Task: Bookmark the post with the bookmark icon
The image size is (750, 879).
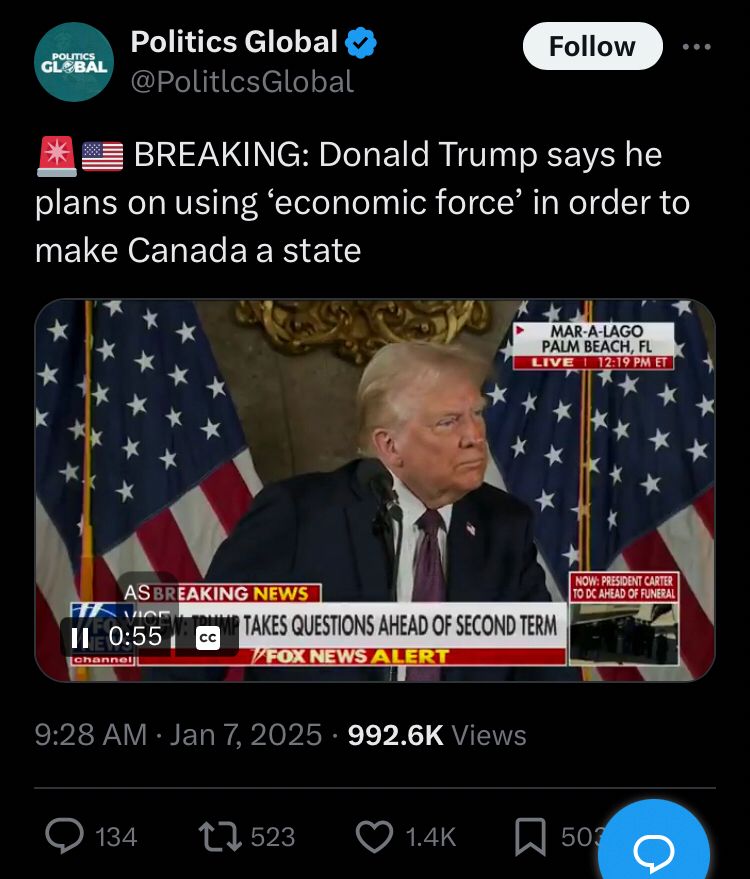Action: click(x=530, y=836)
